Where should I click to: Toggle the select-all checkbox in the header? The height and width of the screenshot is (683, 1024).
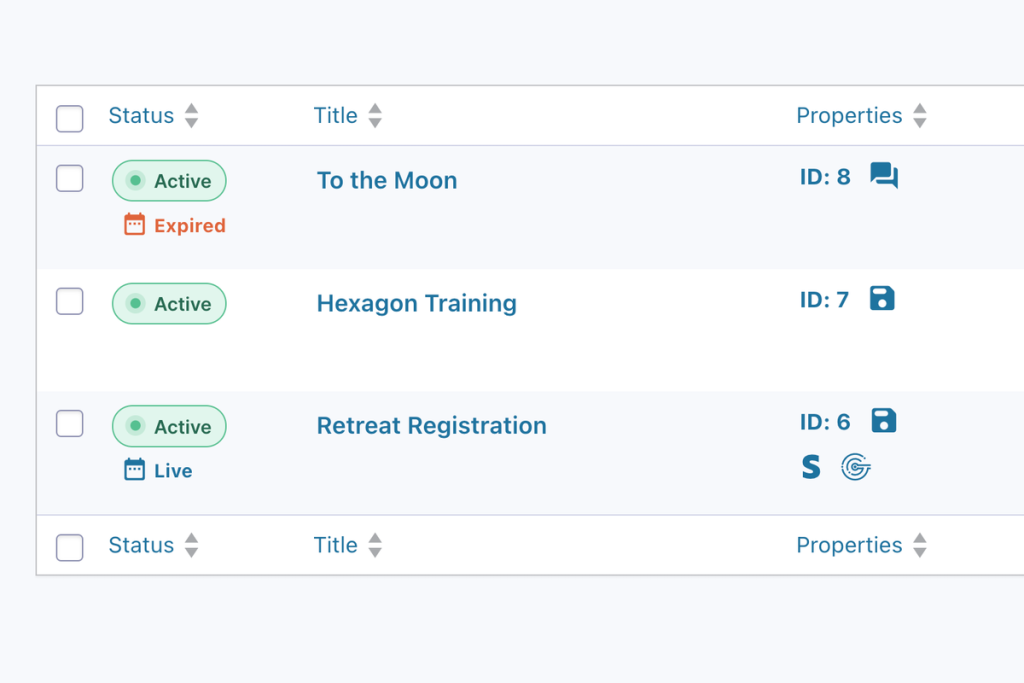pyautogui.click(x=69, y=118)
